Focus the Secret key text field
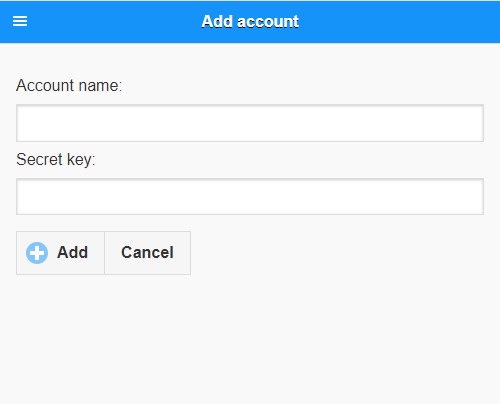Viewport: 500px width, 404px height. tap(250, 197)
